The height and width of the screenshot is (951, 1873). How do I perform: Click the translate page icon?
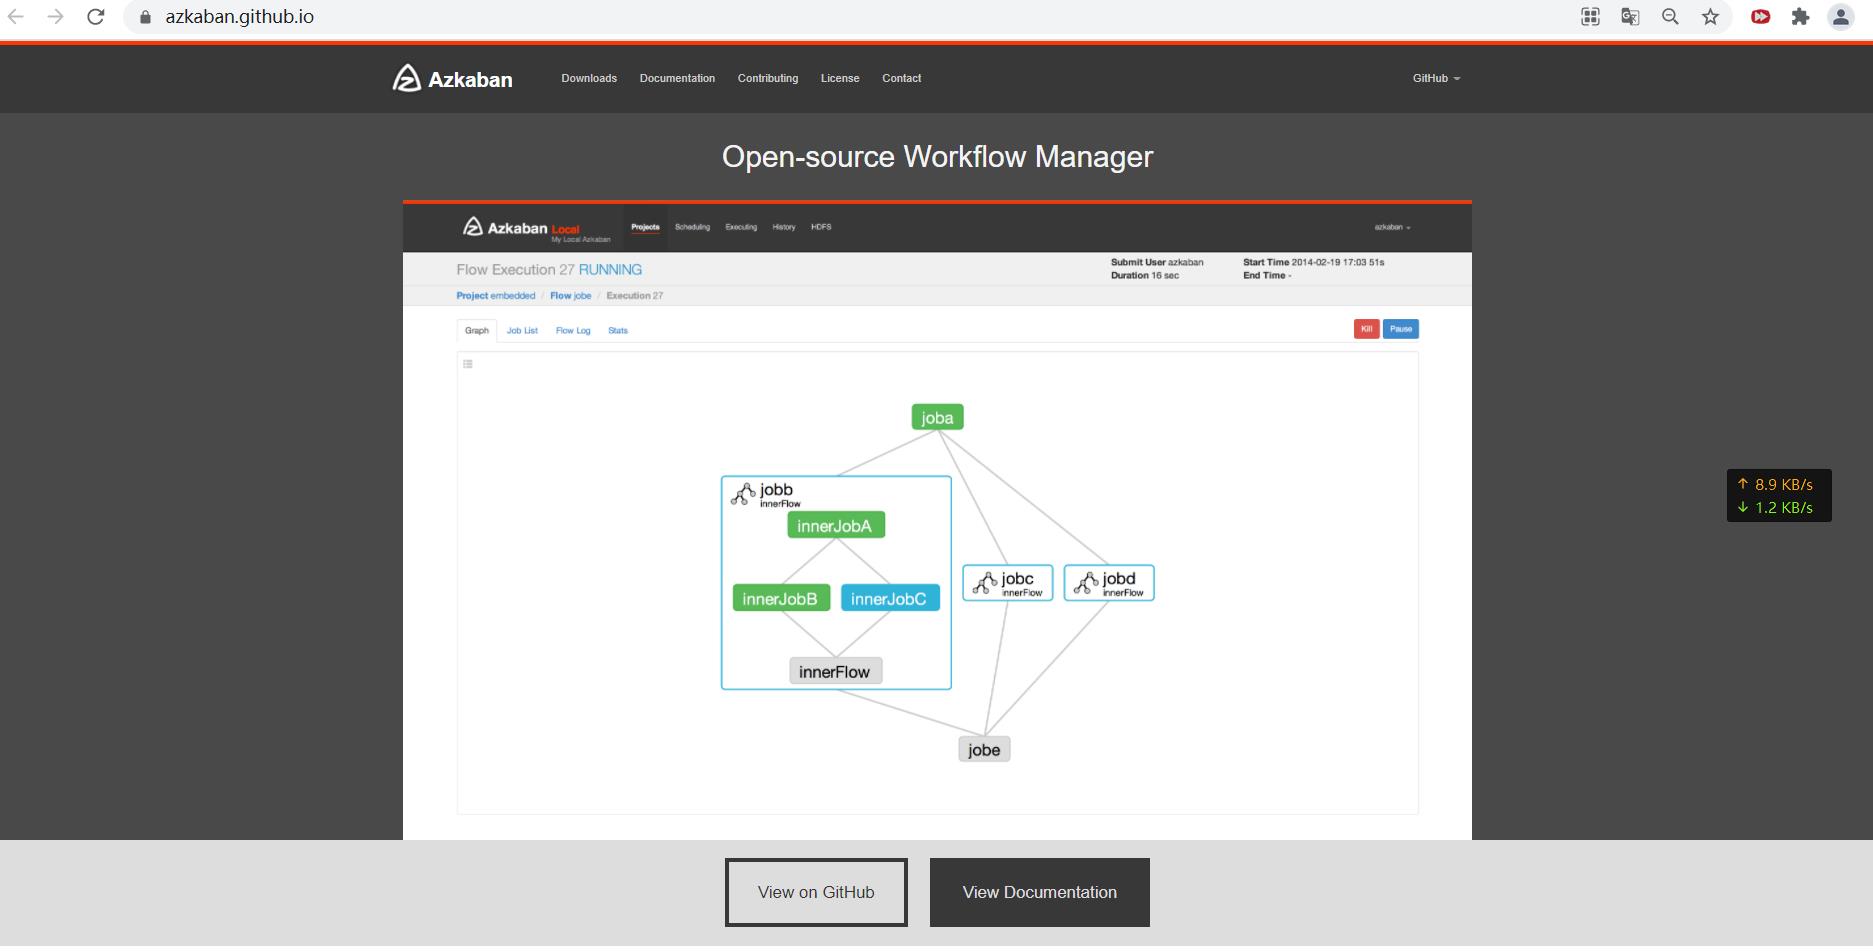(x=1630, y=17)
